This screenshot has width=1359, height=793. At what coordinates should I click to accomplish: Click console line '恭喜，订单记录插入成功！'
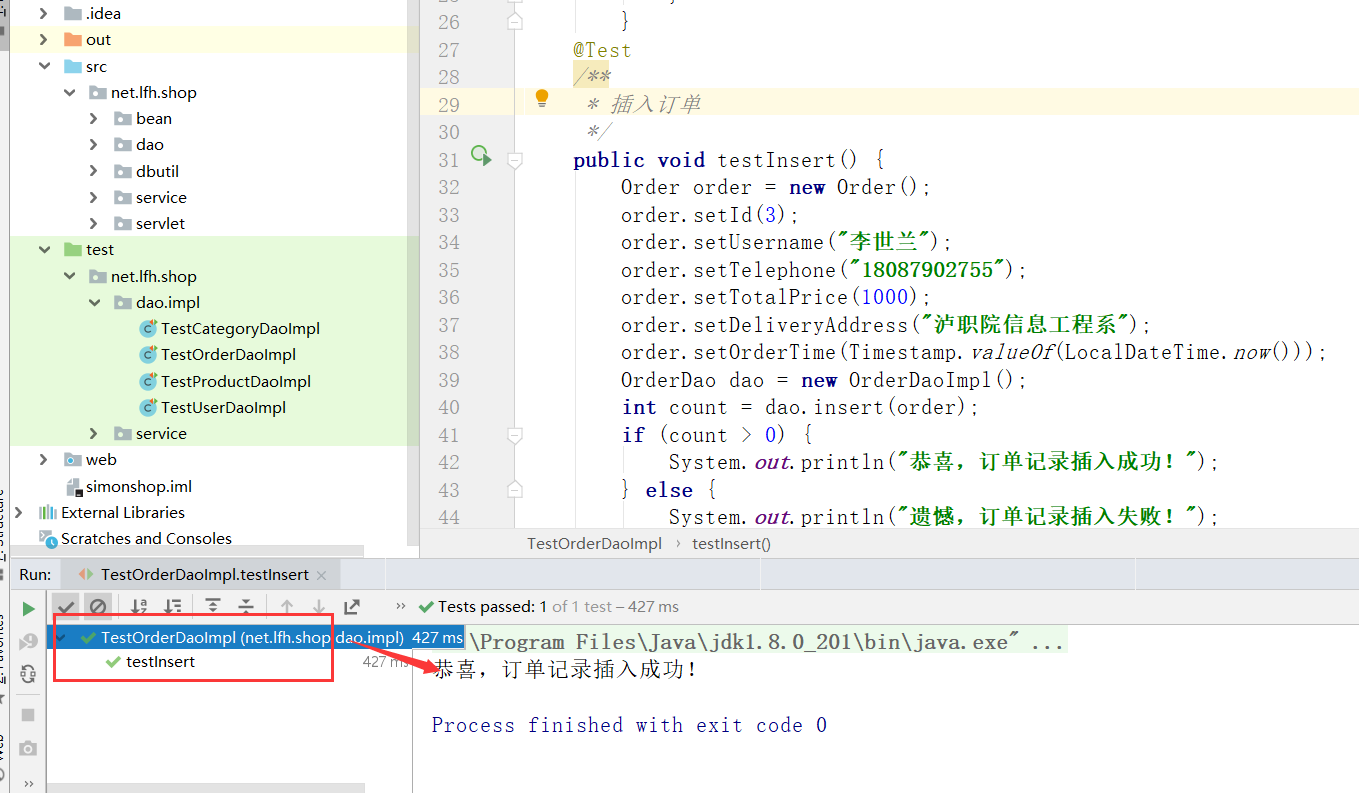tap(565, 669)
